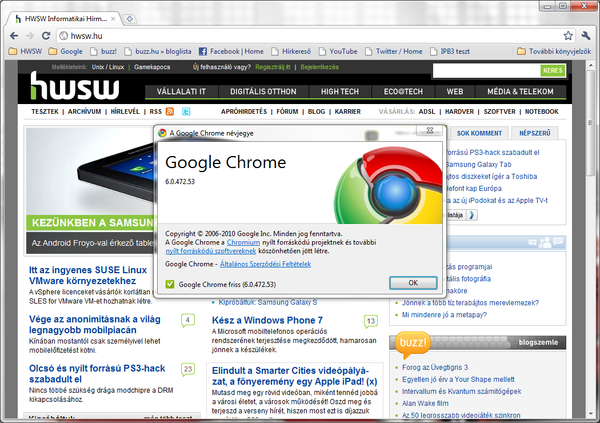Click the nyílt forráskódú szoftvereknek link
600x423 pixels.
point(211,252)
